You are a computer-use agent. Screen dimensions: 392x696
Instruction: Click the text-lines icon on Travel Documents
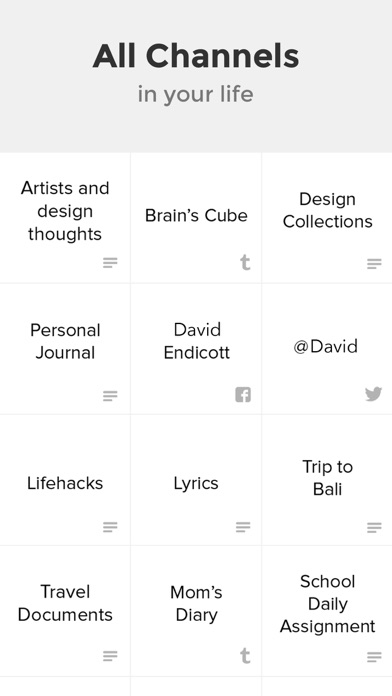coord(110,656)
